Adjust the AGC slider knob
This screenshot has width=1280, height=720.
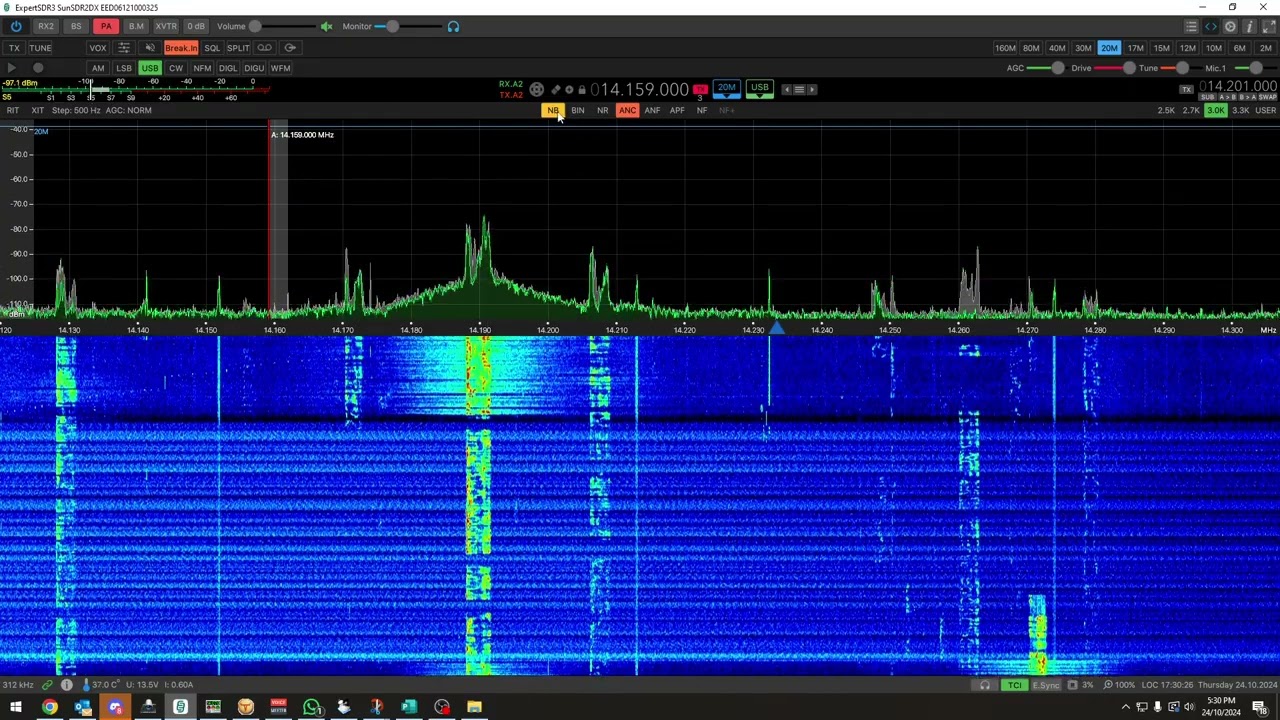[1058, 68]
